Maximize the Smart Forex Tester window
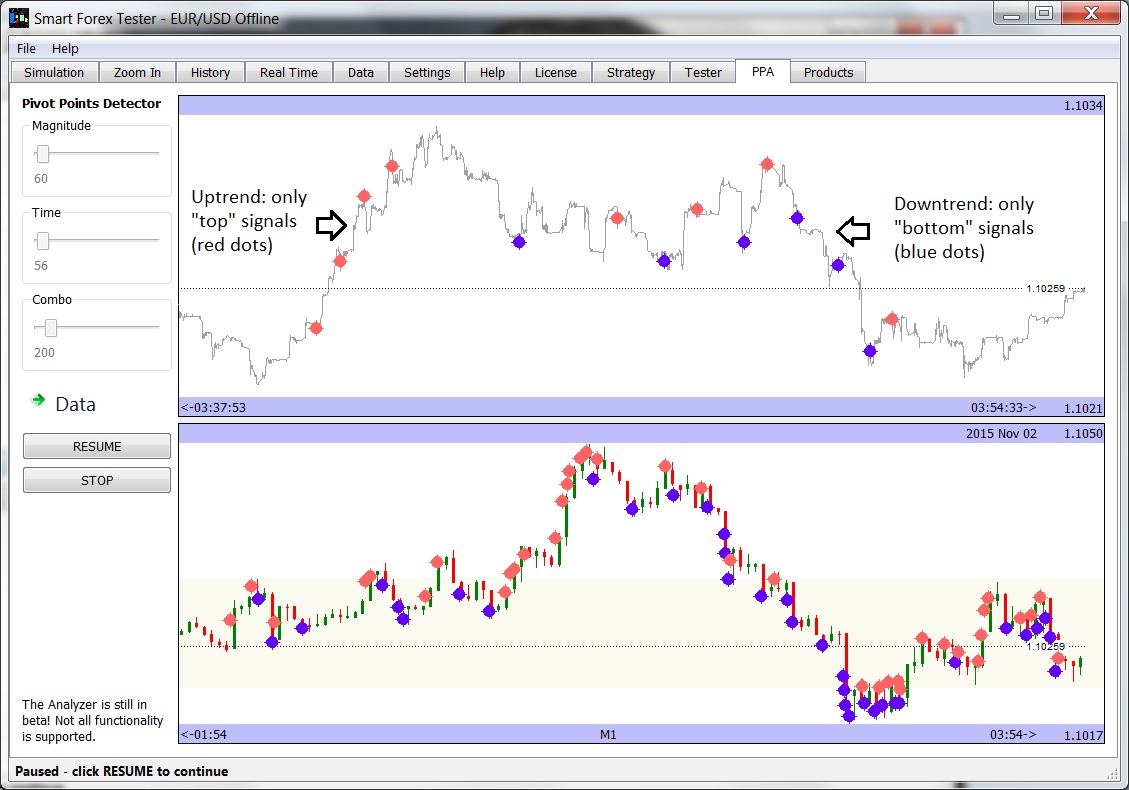The height and width of the screenshot is (790, 1129). click(x=1044, y=14)
